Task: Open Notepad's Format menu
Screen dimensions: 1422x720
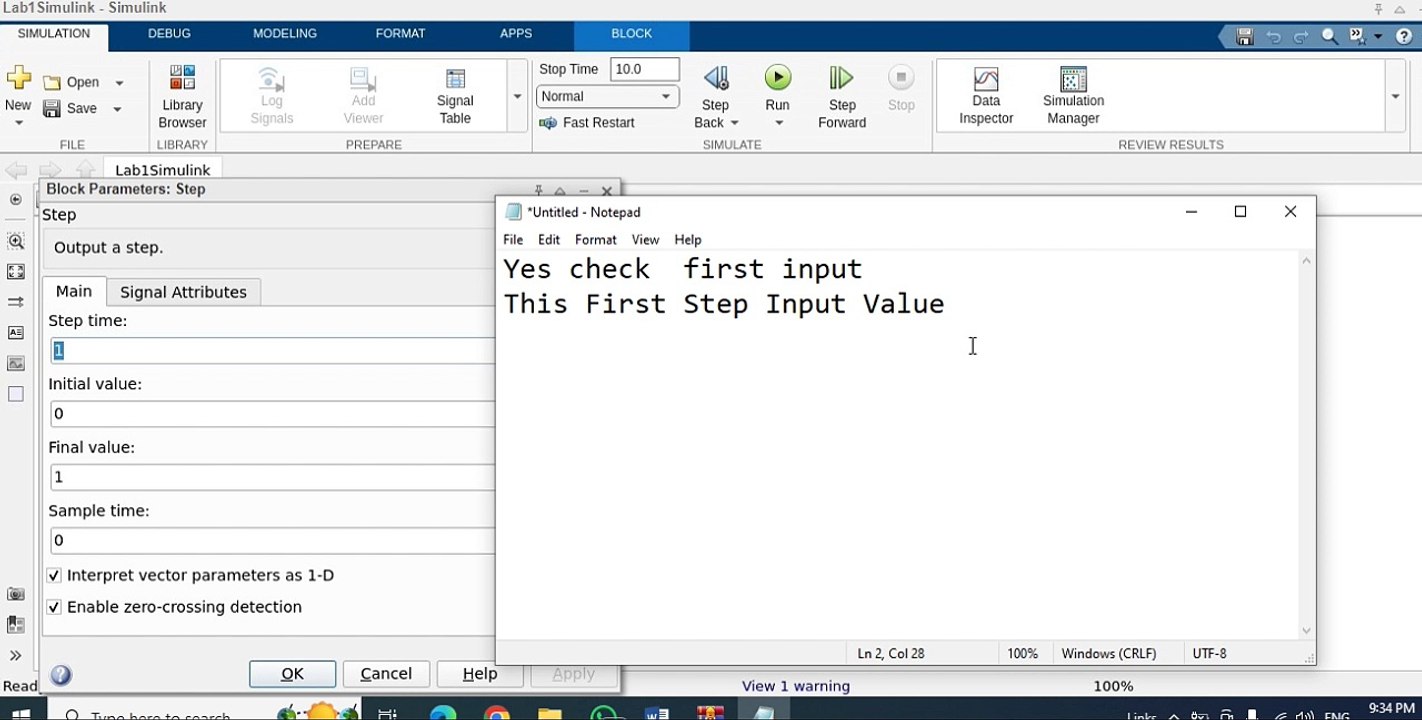Action: 596,240
